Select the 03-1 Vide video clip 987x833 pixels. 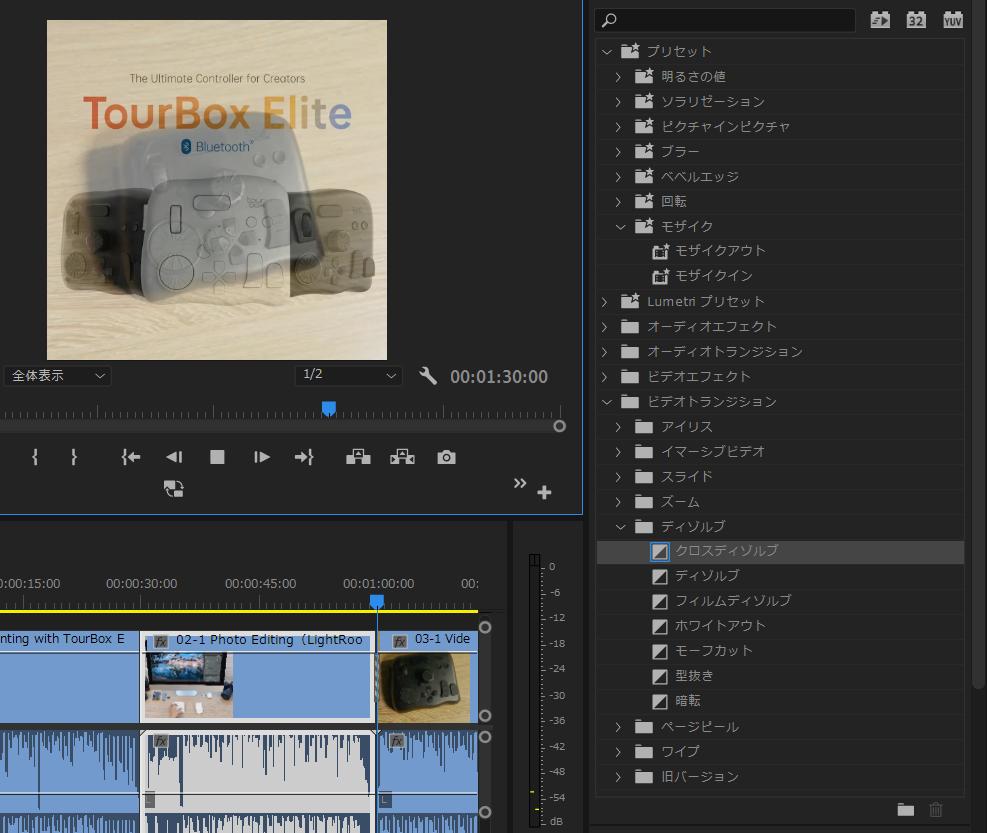427,677
